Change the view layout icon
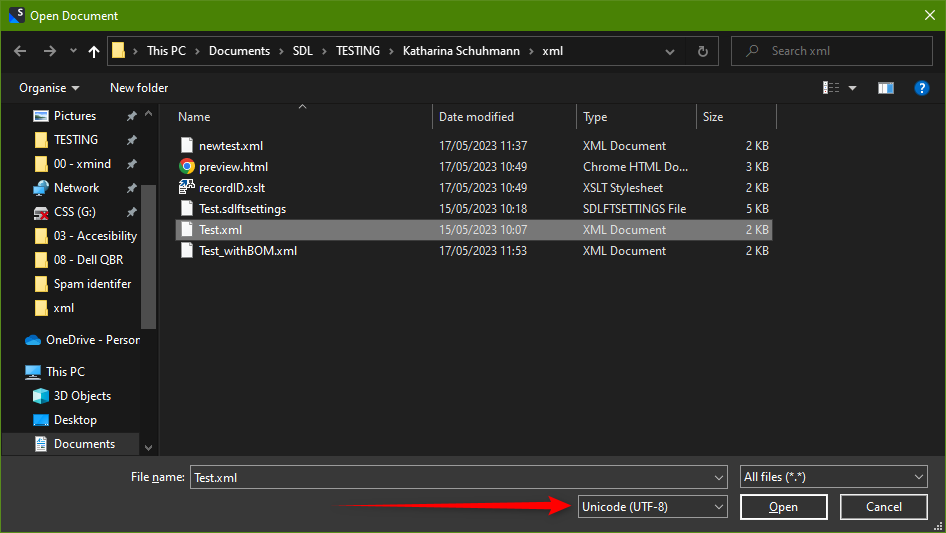The height and width of the screenshot is (533, 946). [x=831, y=88]
